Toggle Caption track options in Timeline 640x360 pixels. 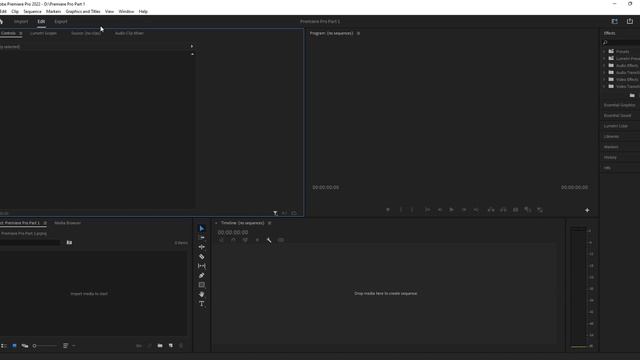[x=281, y=240]
